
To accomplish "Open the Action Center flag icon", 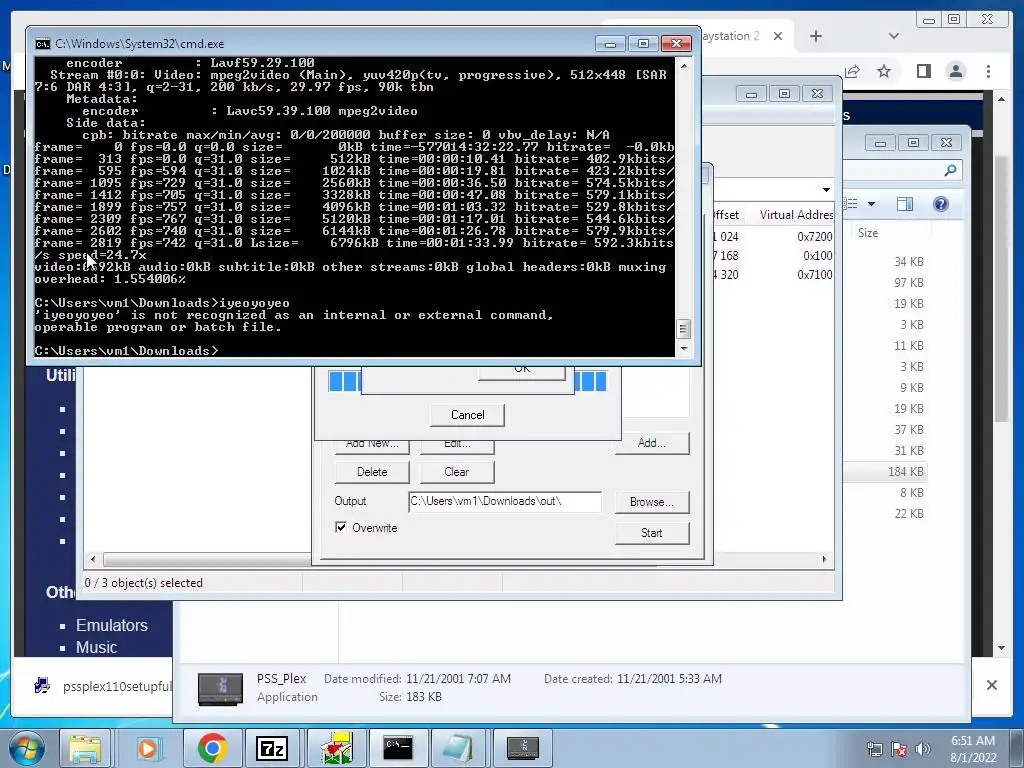I will point(899,749).
